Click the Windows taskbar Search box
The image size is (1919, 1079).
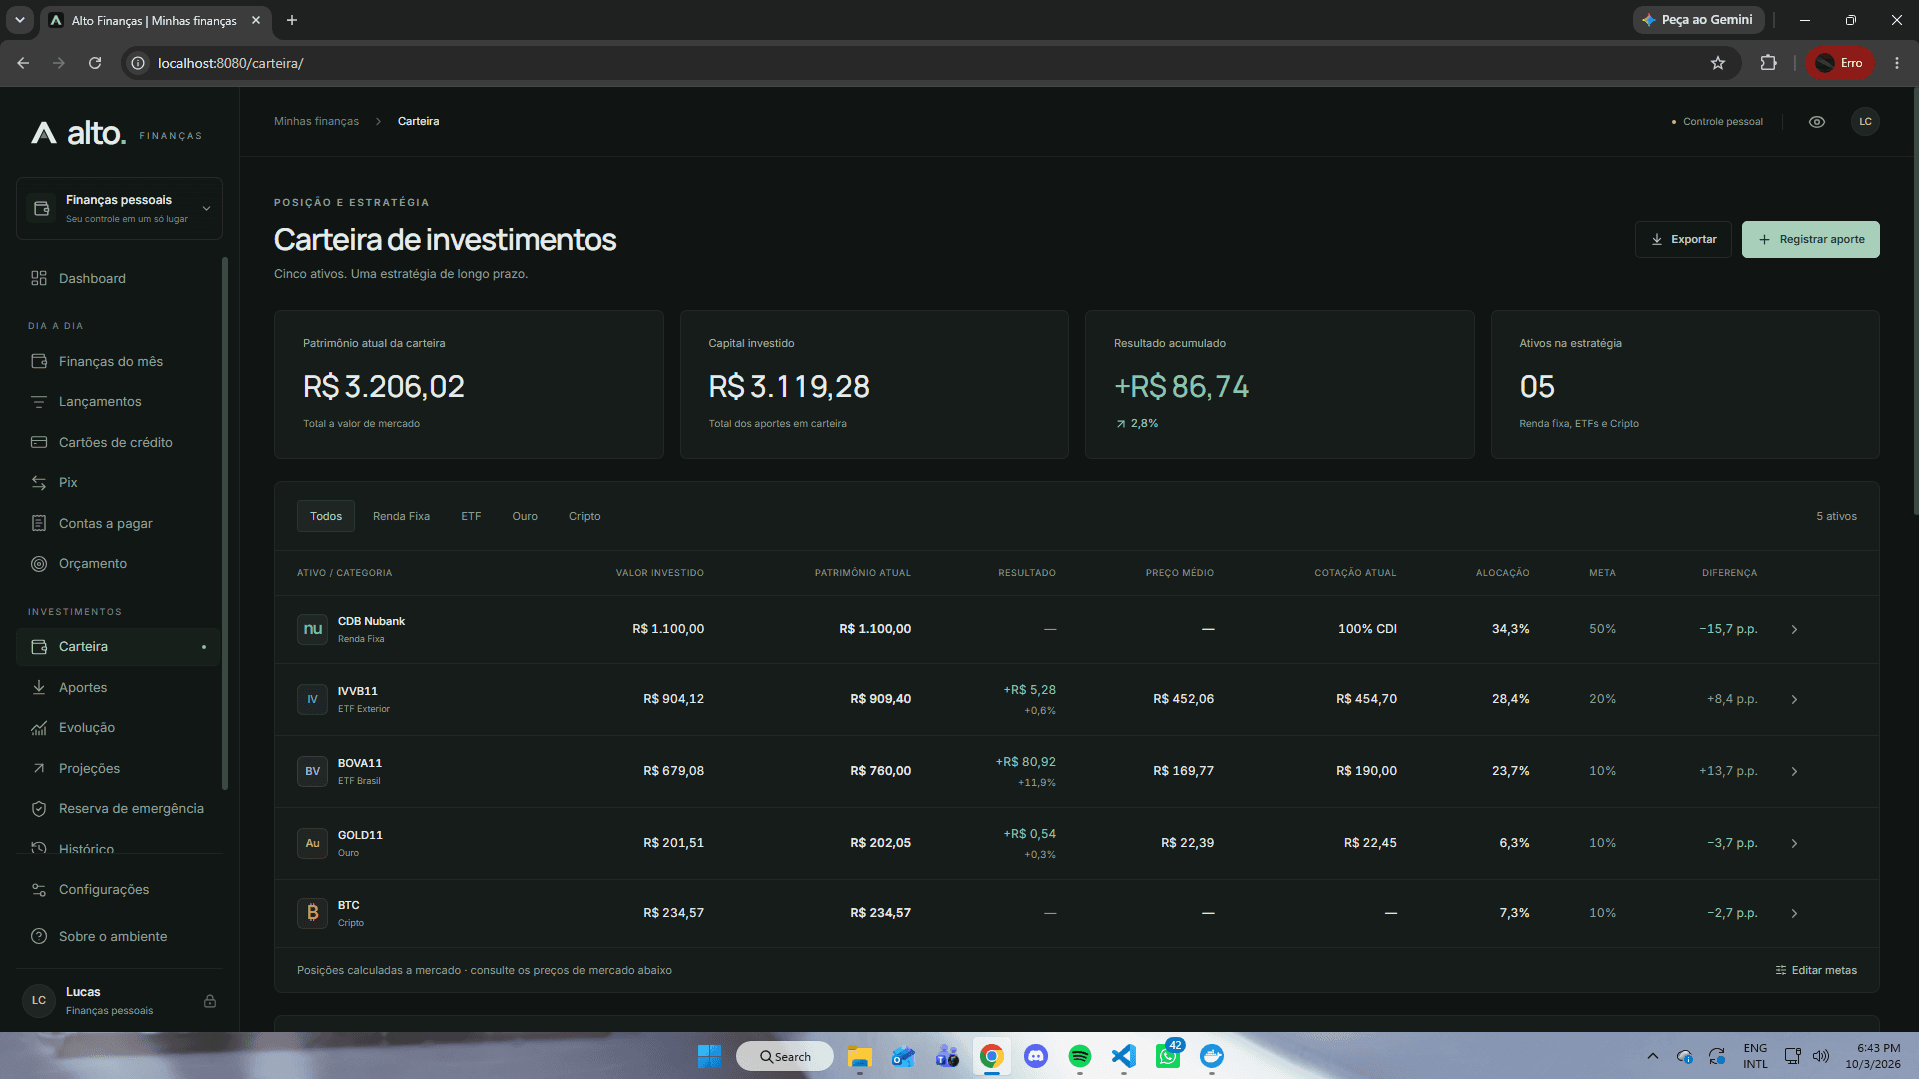[785, 1056]
